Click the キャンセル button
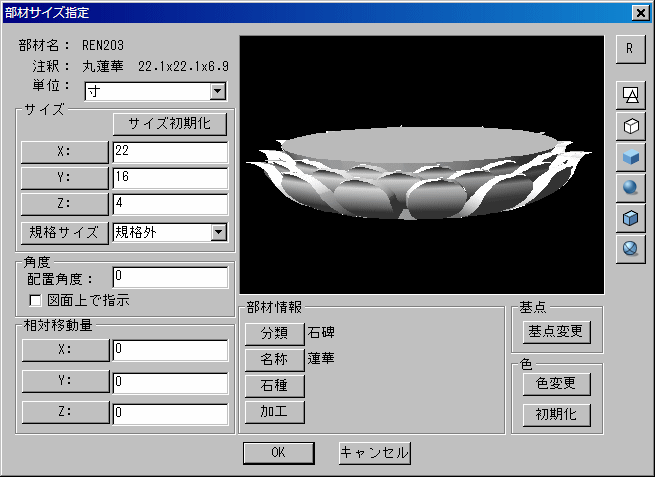655x477 pixels. (375, 453)
